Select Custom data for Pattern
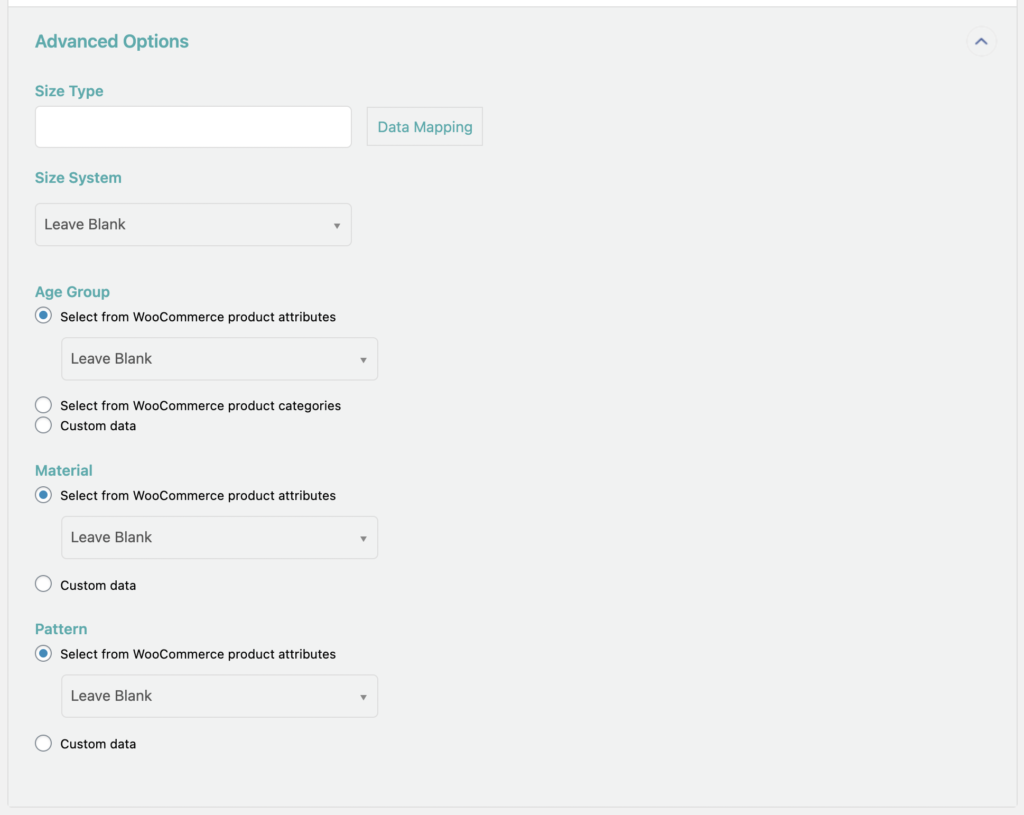 tap(43, 743)
